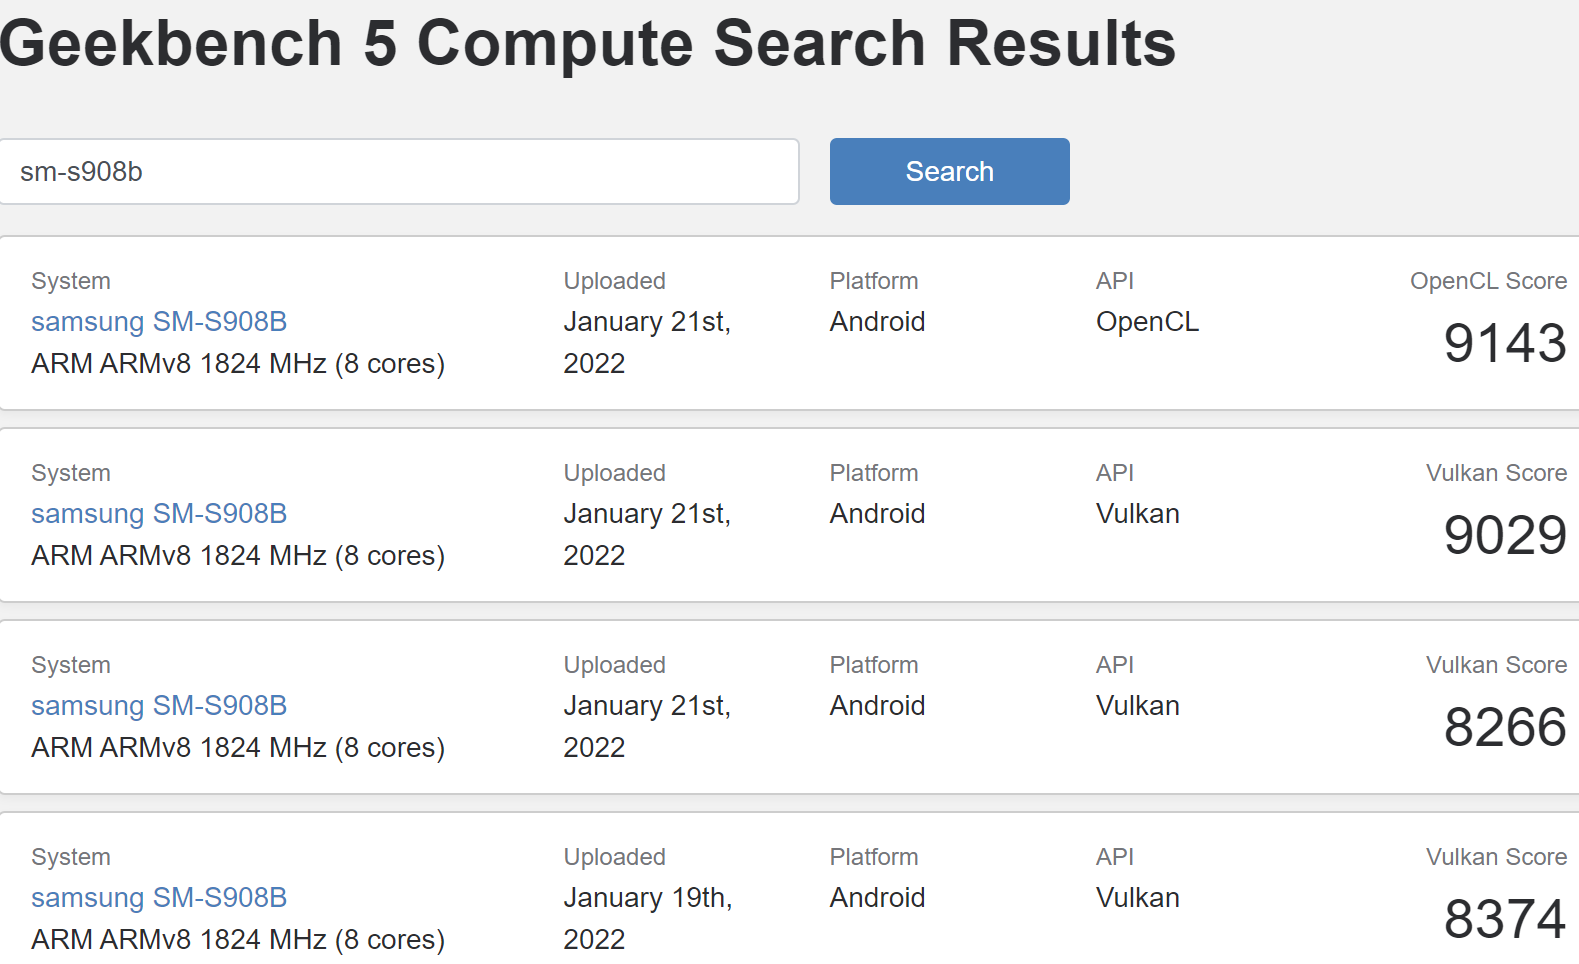Image resolution: width=1579 pixels, height=964 pixels.
Task: Click the Geekbench 5 Compute Search Results heading
Action: pos(588,44)
